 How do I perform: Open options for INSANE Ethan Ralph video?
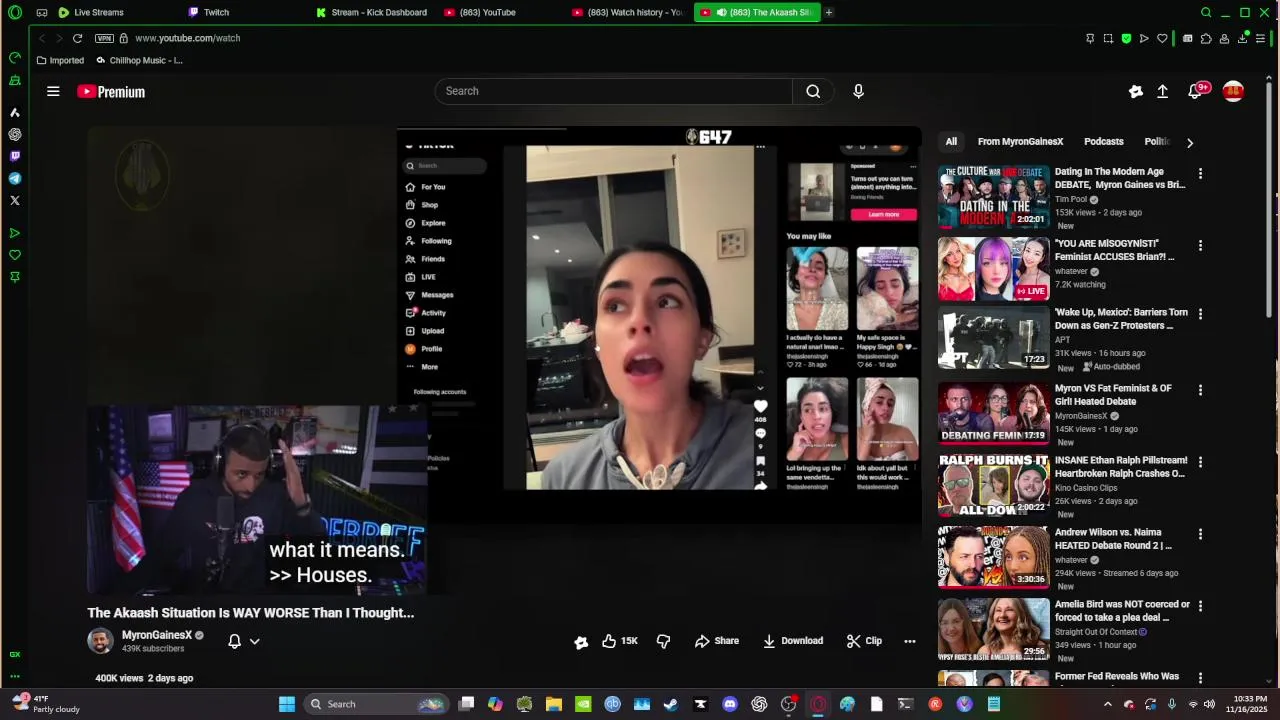click(x=1200, y=462)
